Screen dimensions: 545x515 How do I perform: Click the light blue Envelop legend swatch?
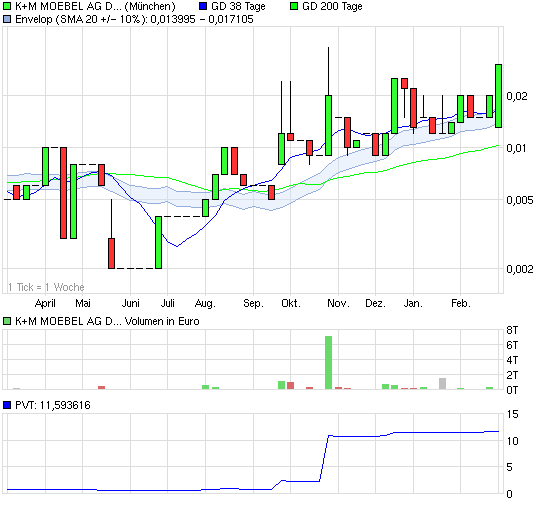pyautogui.click(x=7, y=19)
